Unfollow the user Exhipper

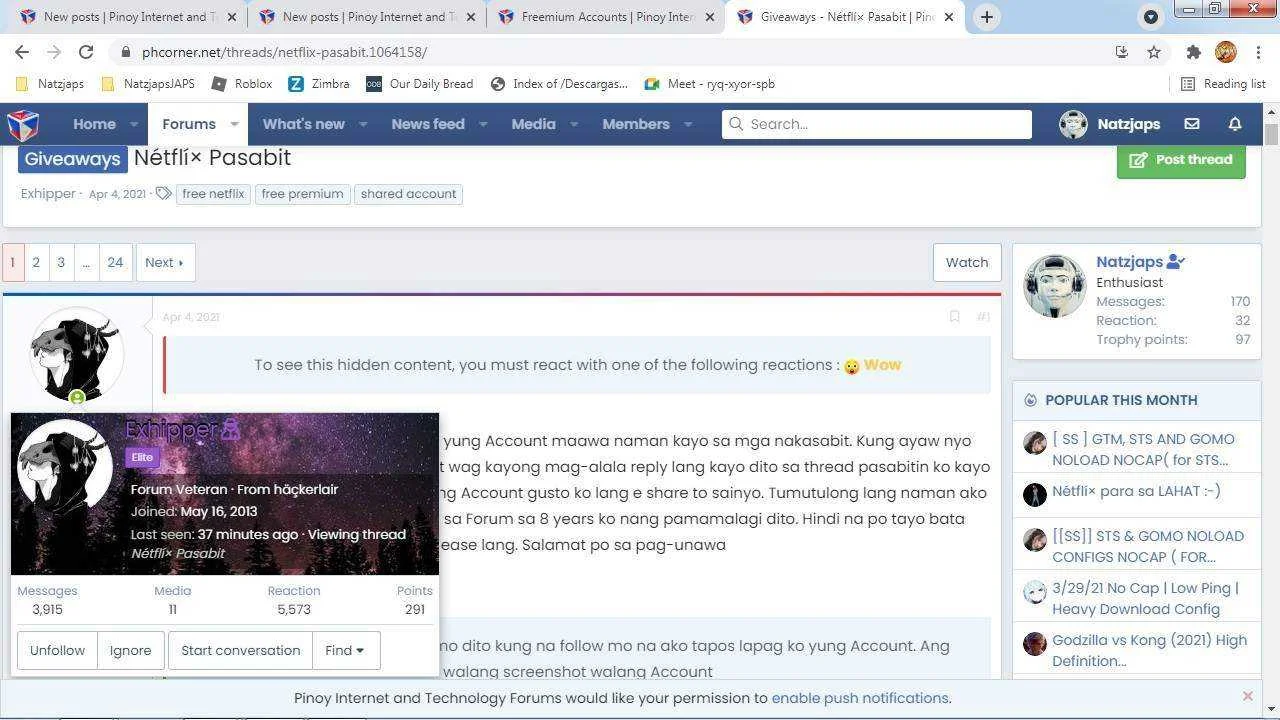click(57, 650)
